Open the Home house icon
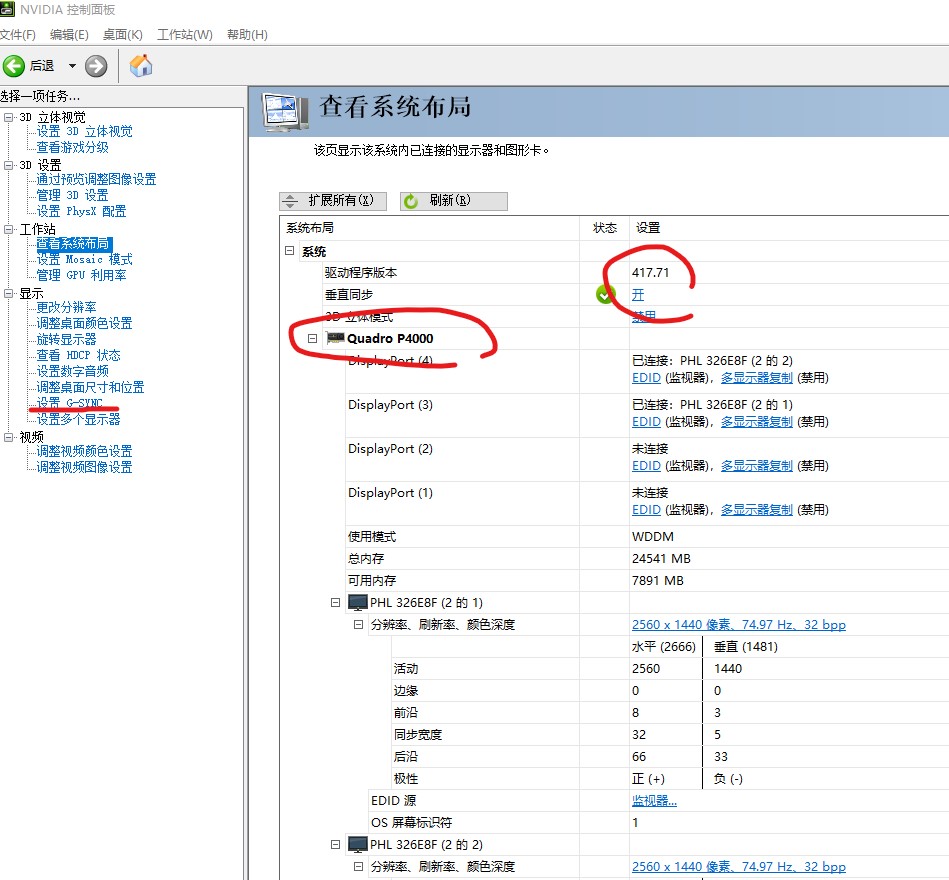Image resolution: width=949 pixels, height=880 pixels. pos(141,65)
